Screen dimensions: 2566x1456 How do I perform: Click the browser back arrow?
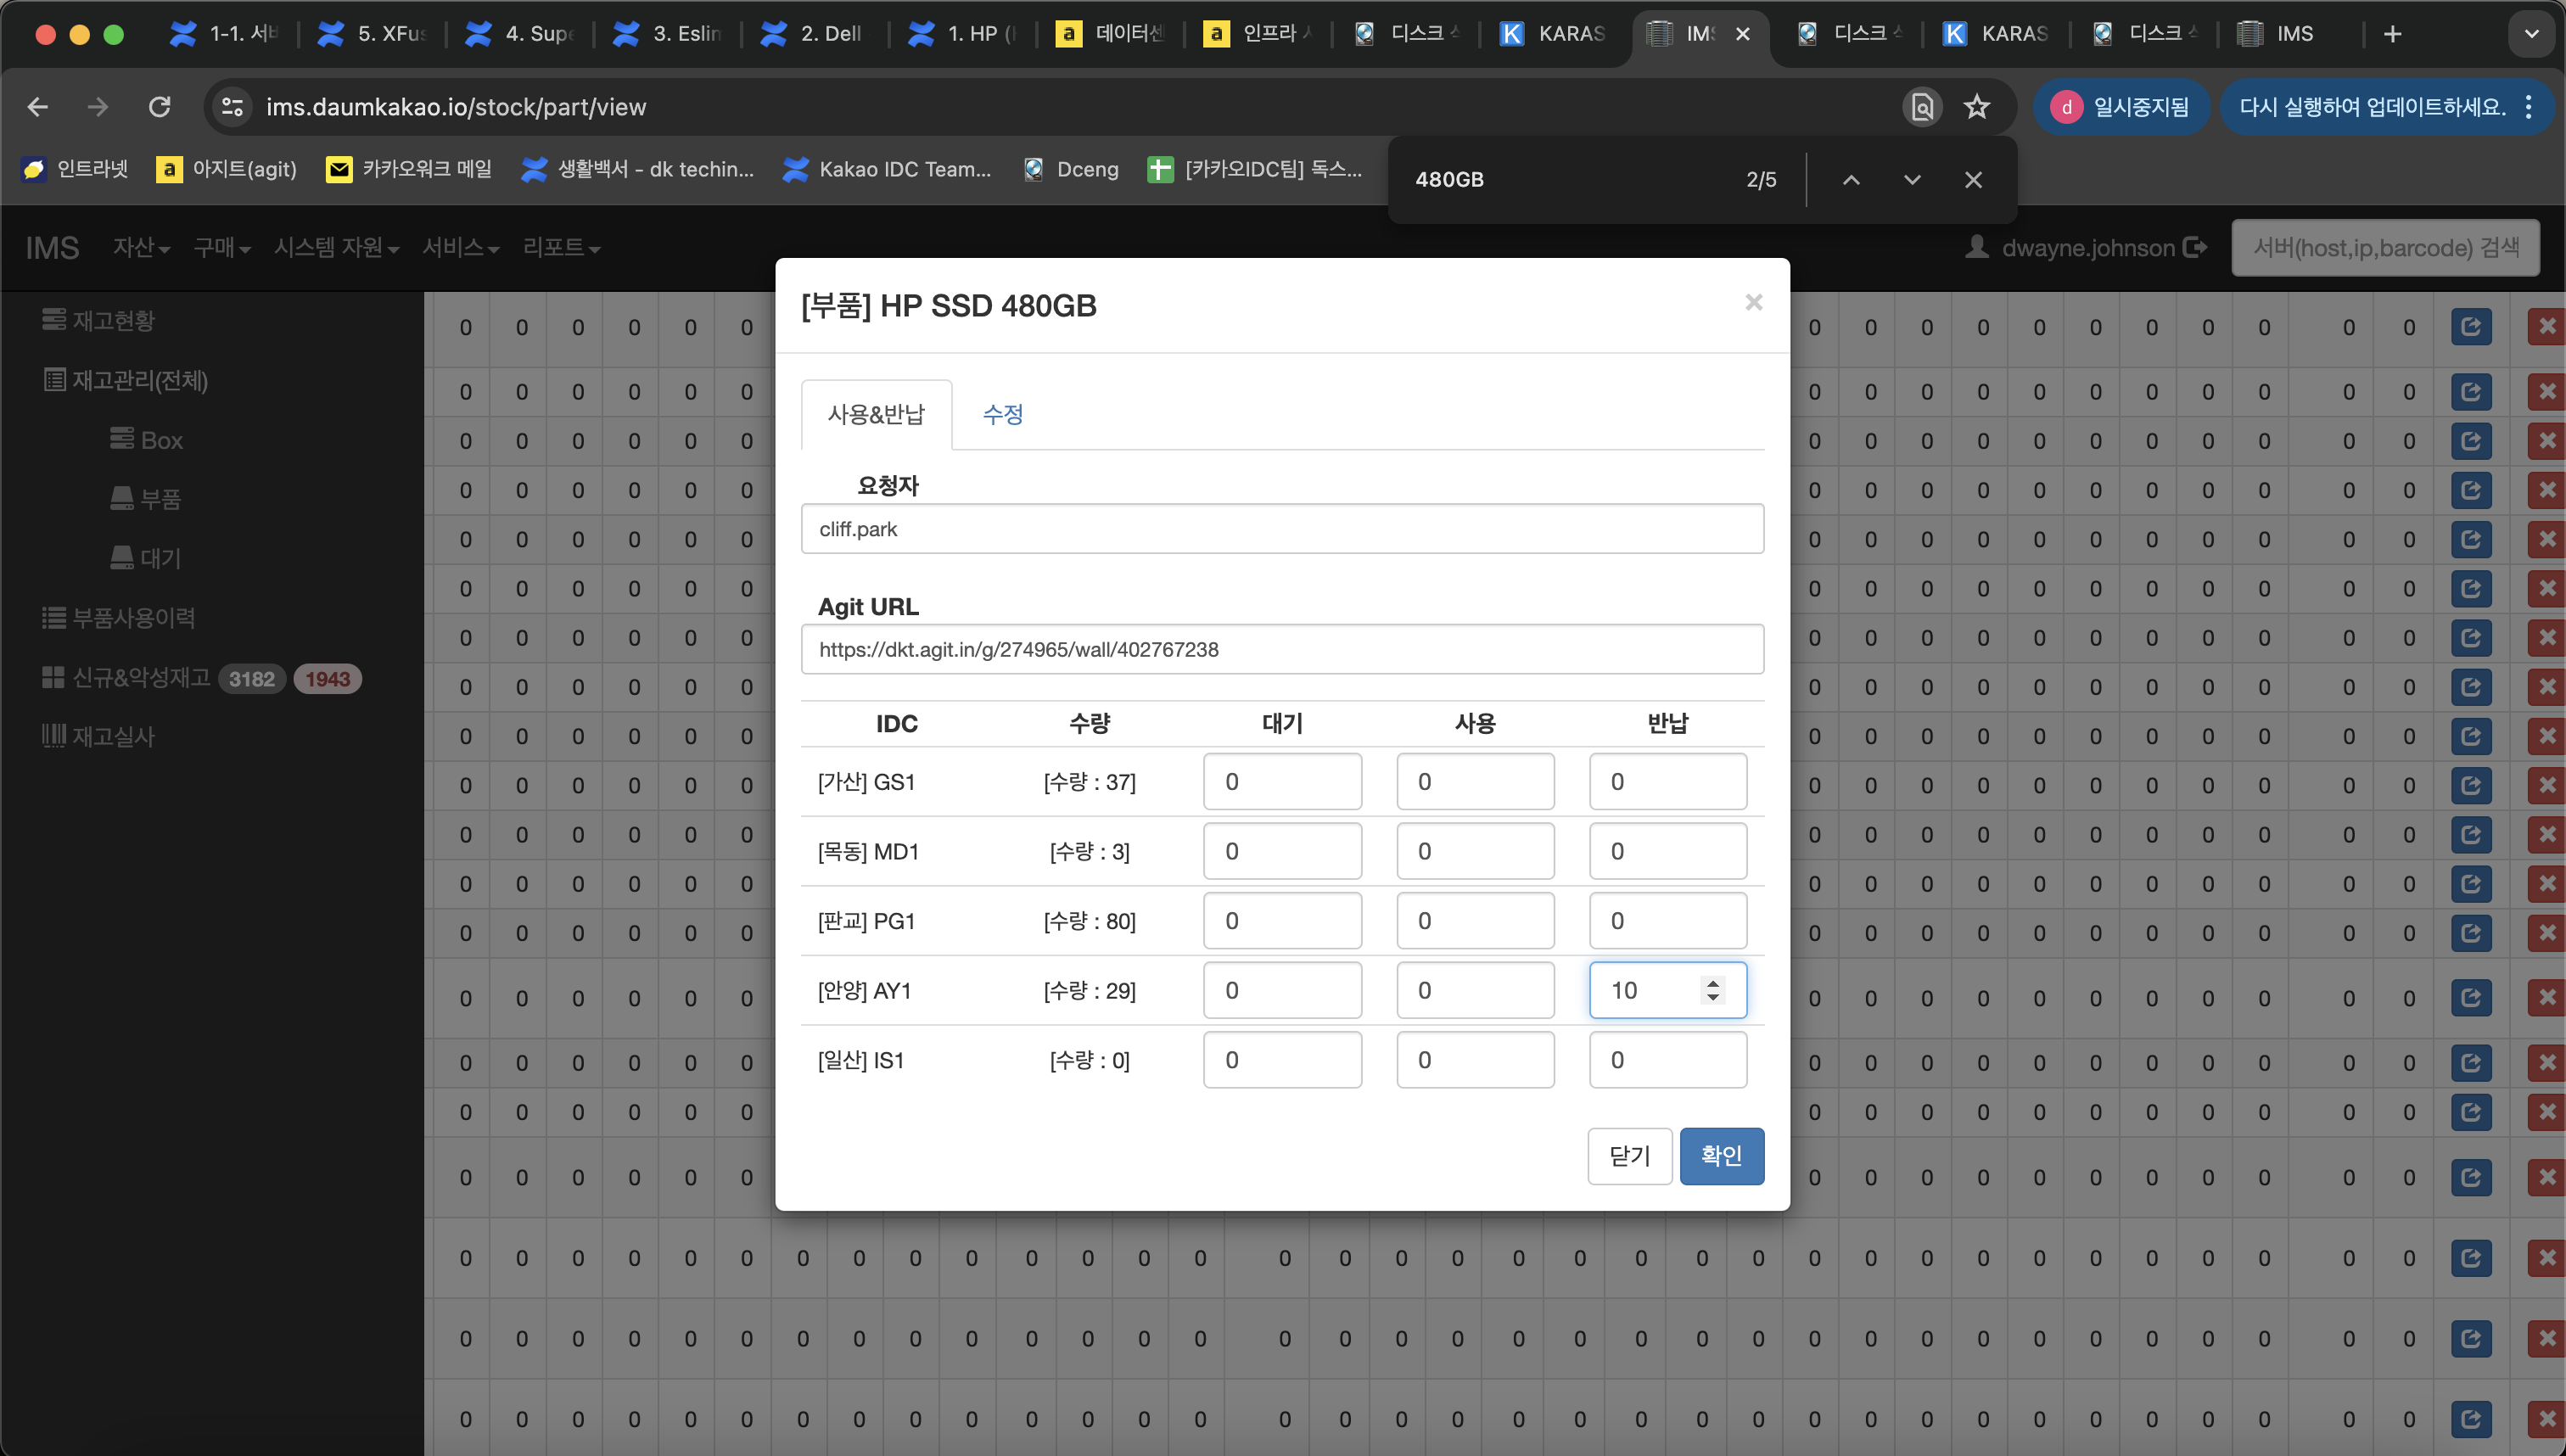38,107
